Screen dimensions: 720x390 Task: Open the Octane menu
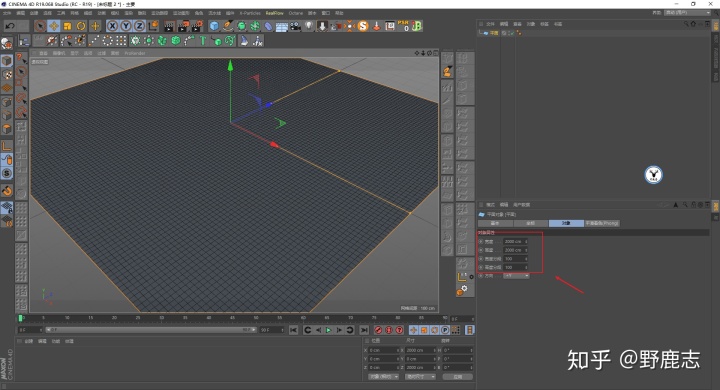tap(296, 13)
